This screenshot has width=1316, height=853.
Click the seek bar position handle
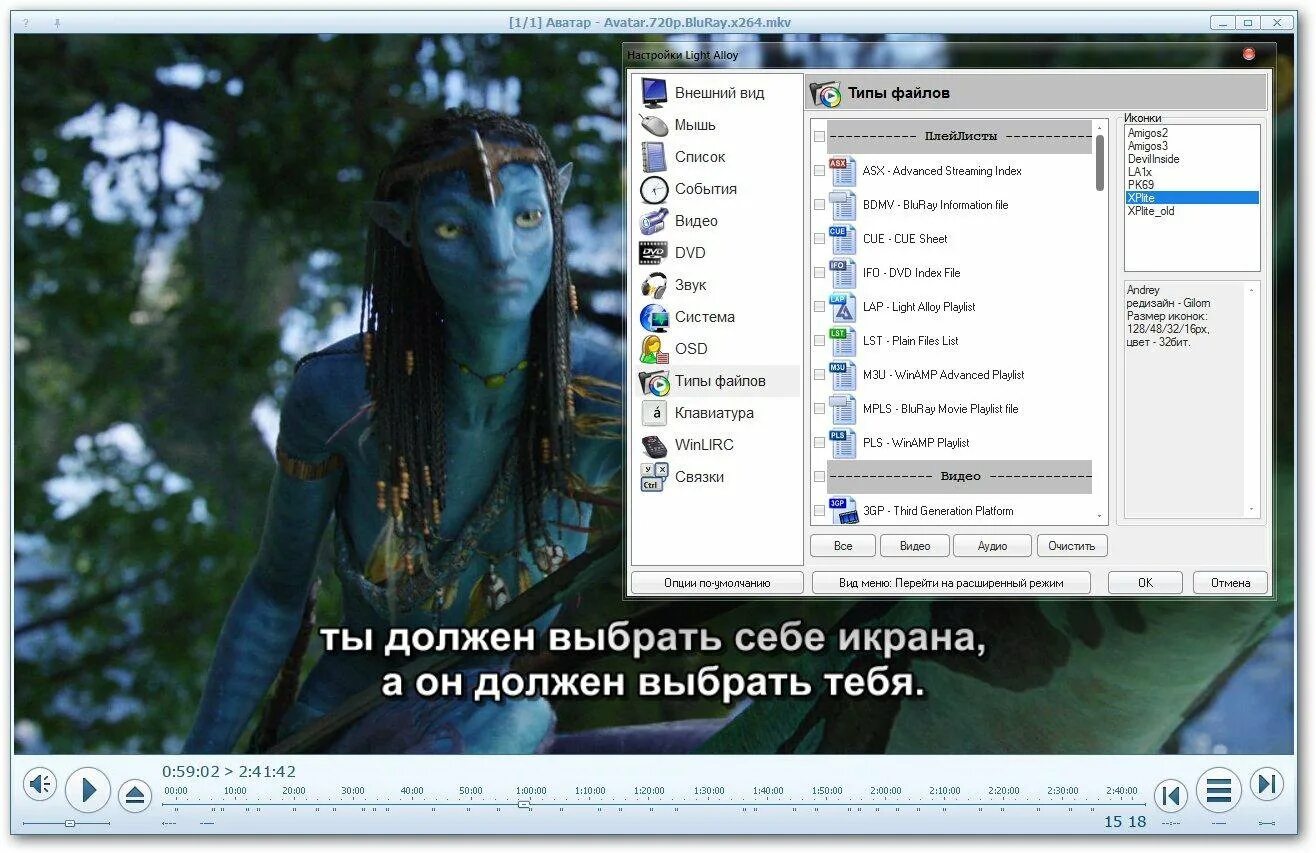click(524, 804)
